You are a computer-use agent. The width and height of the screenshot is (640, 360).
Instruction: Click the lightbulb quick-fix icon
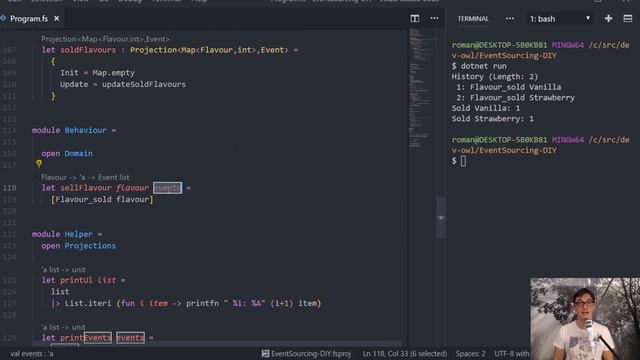[39, 164]
